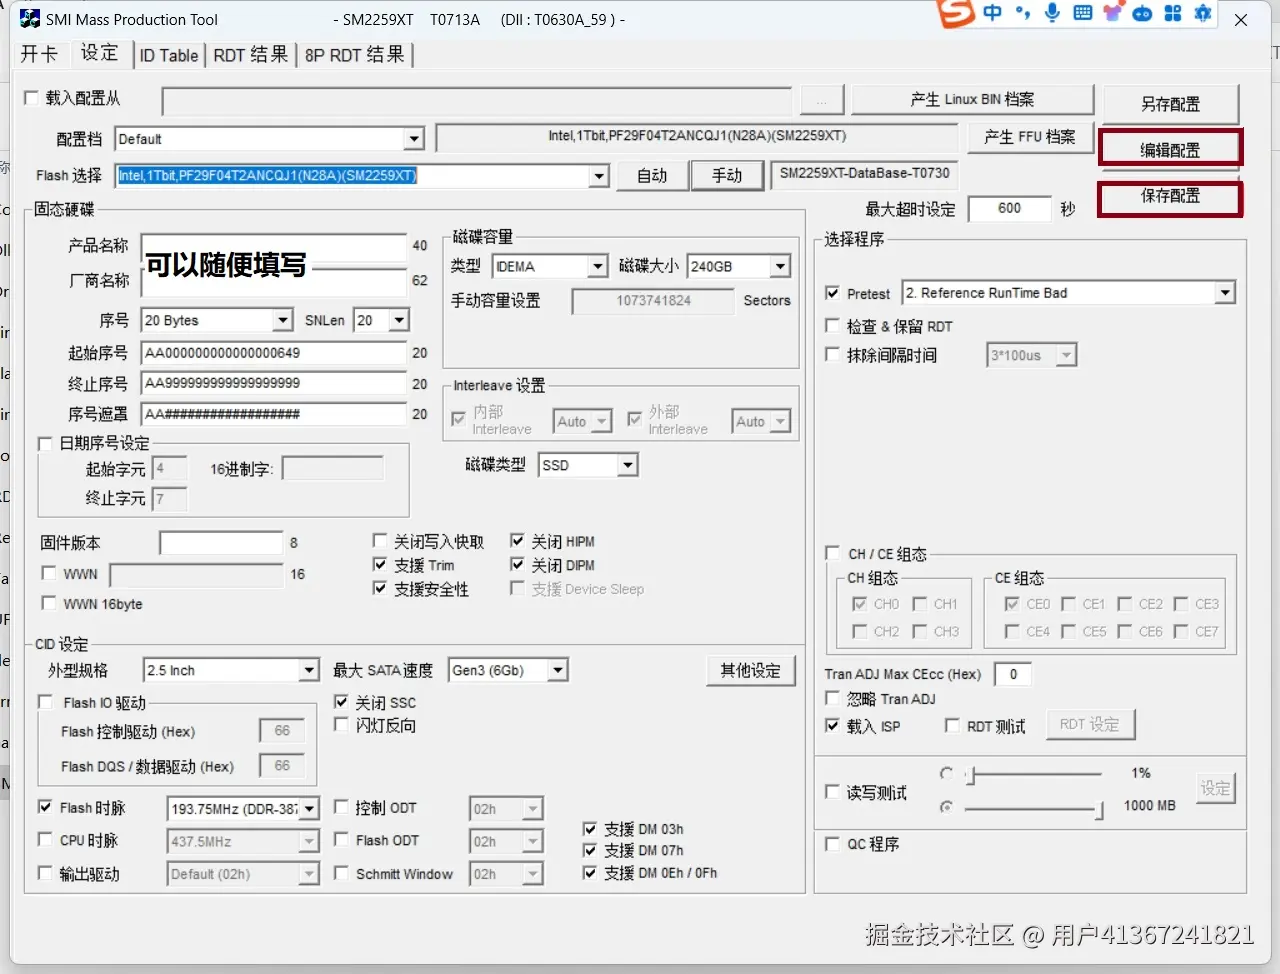Open the ID Table tab
This screenshot has height=974, width=1280.
[x=169, y=55]
